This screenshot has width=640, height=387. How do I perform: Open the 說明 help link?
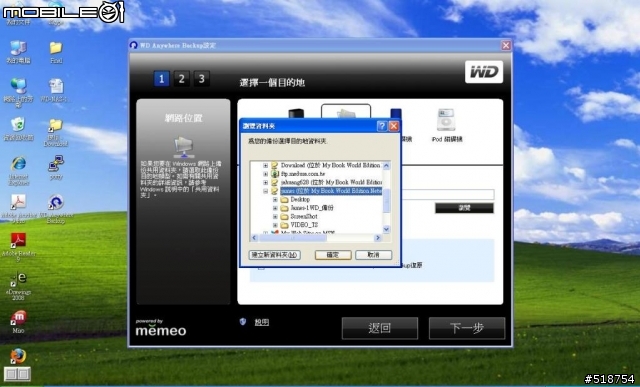tap(262, 322)
